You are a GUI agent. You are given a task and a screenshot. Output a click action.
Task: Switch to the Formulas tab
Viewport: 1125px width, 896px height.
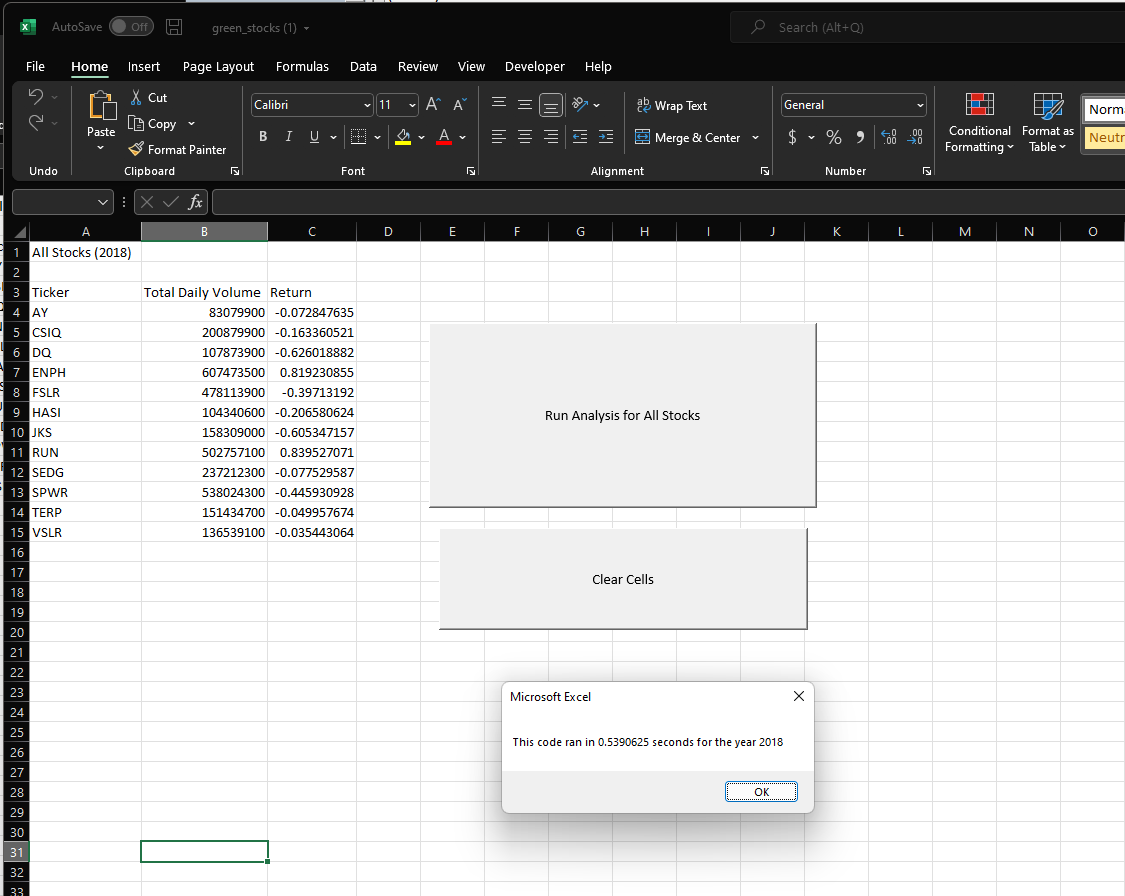(x=302, y=66)
